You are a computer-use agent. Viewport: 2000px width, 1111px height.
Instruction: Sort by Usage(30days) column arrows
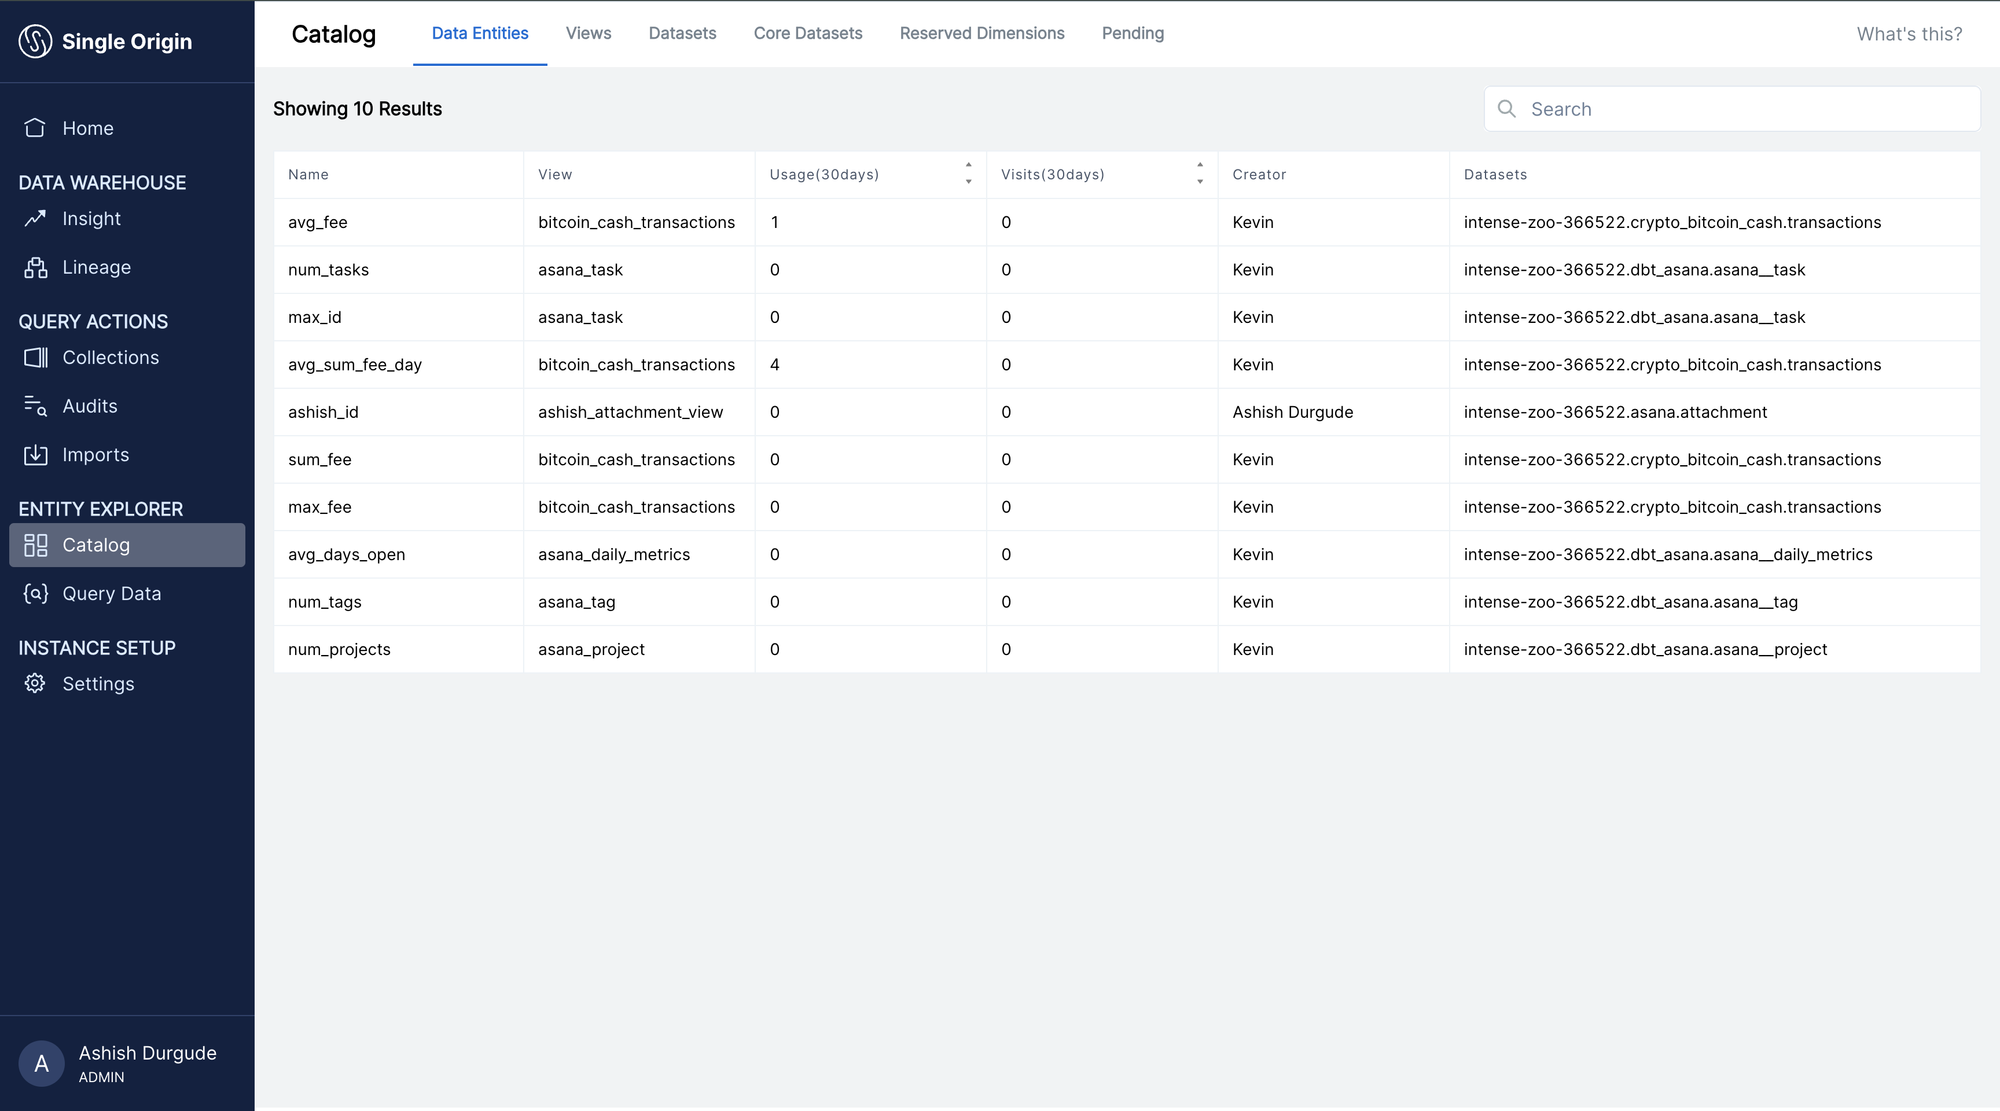pyautogui.click(x=968, y=173)
